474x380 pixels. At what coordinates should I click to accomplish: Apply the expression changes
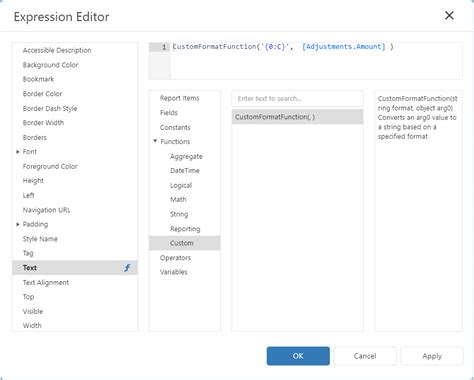click(x=432, y=356)
